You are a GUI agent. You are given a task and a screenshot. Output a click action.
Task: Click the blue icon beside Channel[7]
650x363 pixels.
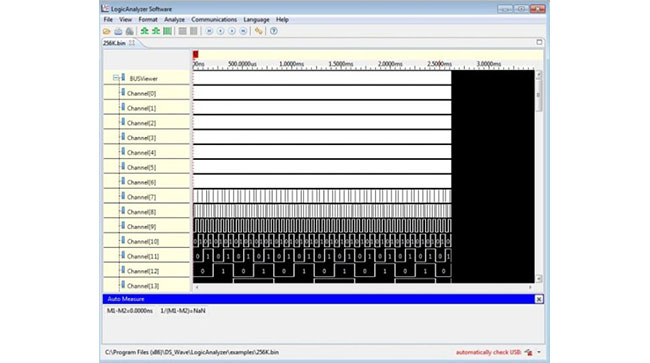click(x=123, y=196)
